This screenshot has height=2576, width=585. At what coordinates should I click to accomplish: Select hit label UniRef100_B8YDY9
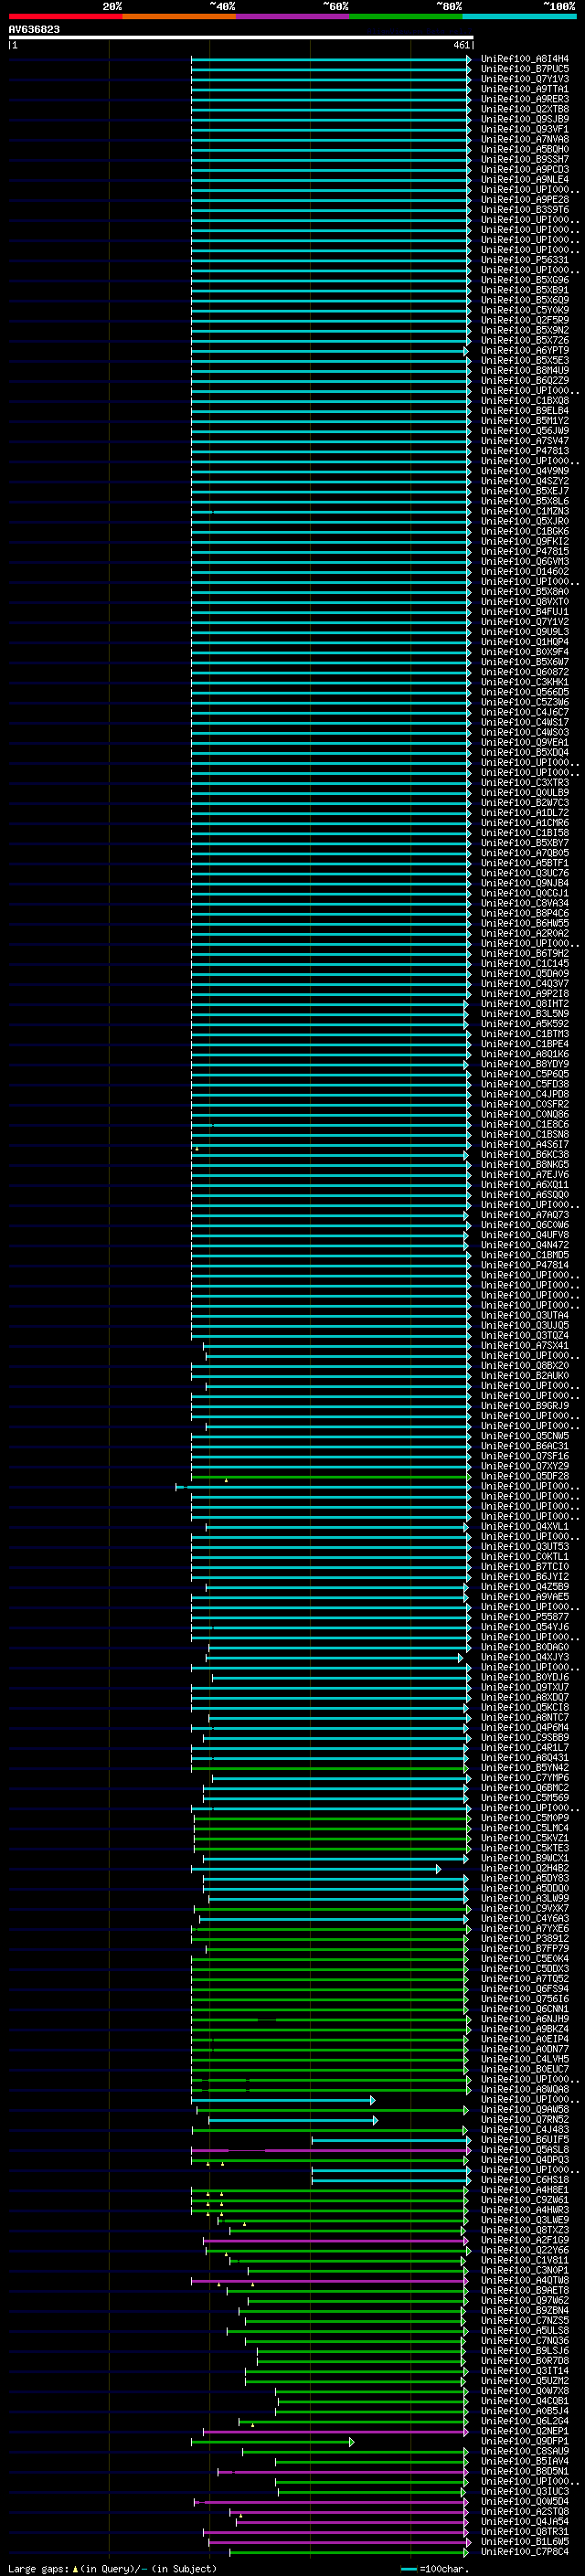(x=525, y=1064)
